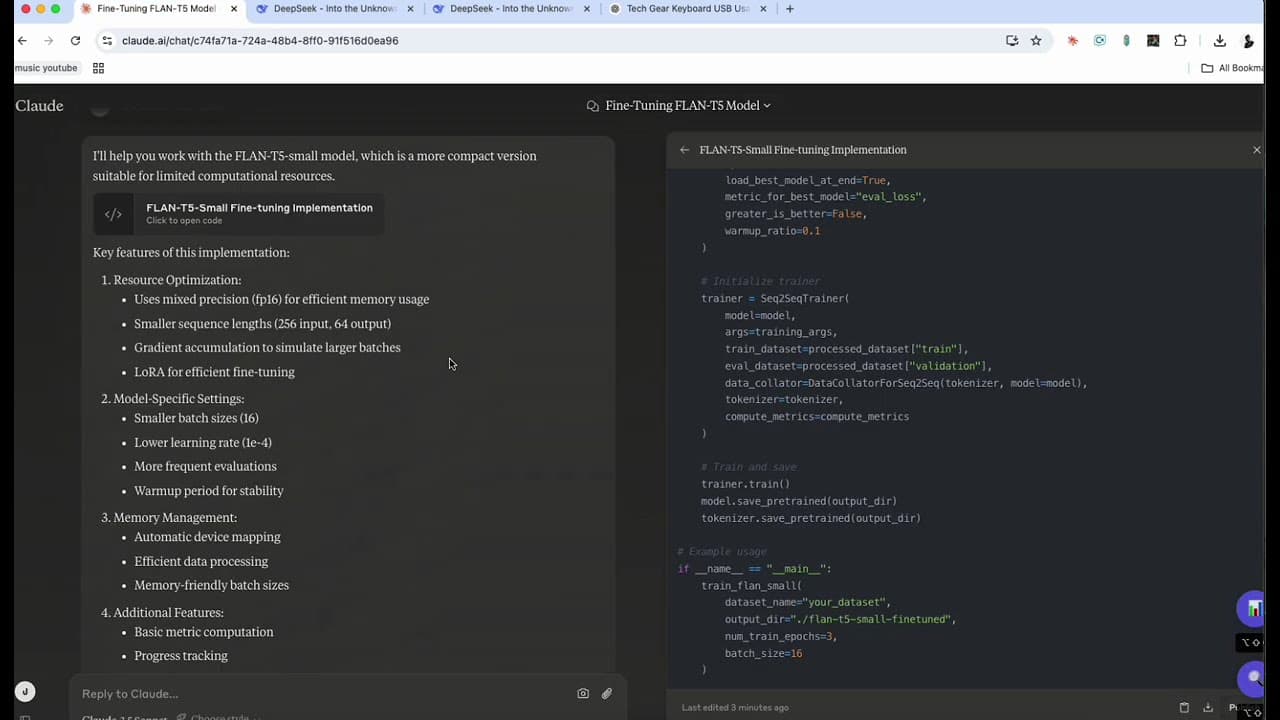Click 'Key features of this implementation:' text
1280x720 pixels.
191,252
